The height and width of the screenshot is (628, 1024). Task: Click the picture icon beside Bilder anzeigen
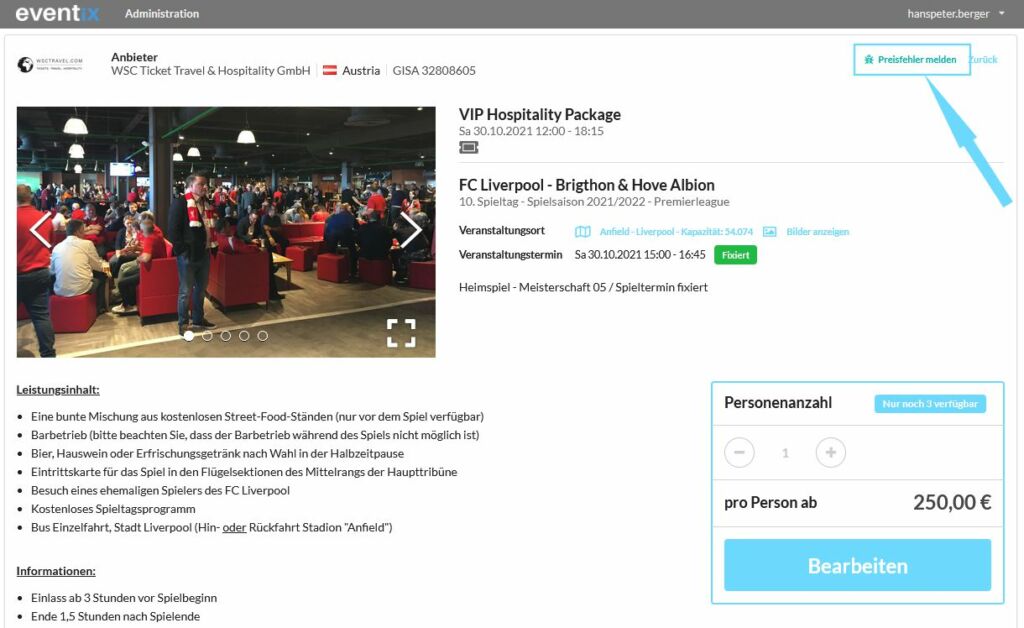pyautogui.click(x=770, y=232)
